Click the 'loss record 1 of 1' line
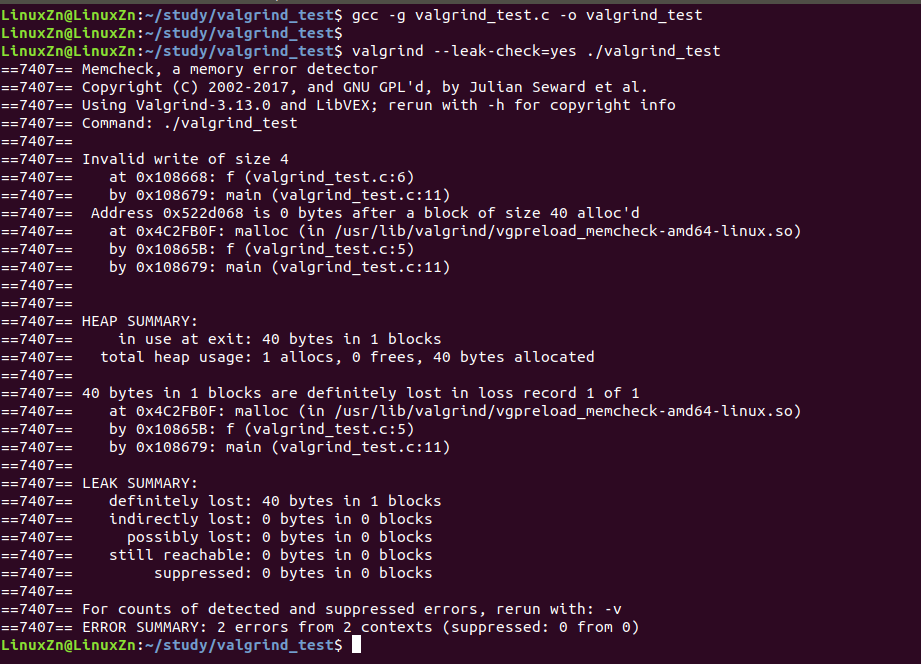The width and height of the screenshot is (921, 664). click(360, 393)
